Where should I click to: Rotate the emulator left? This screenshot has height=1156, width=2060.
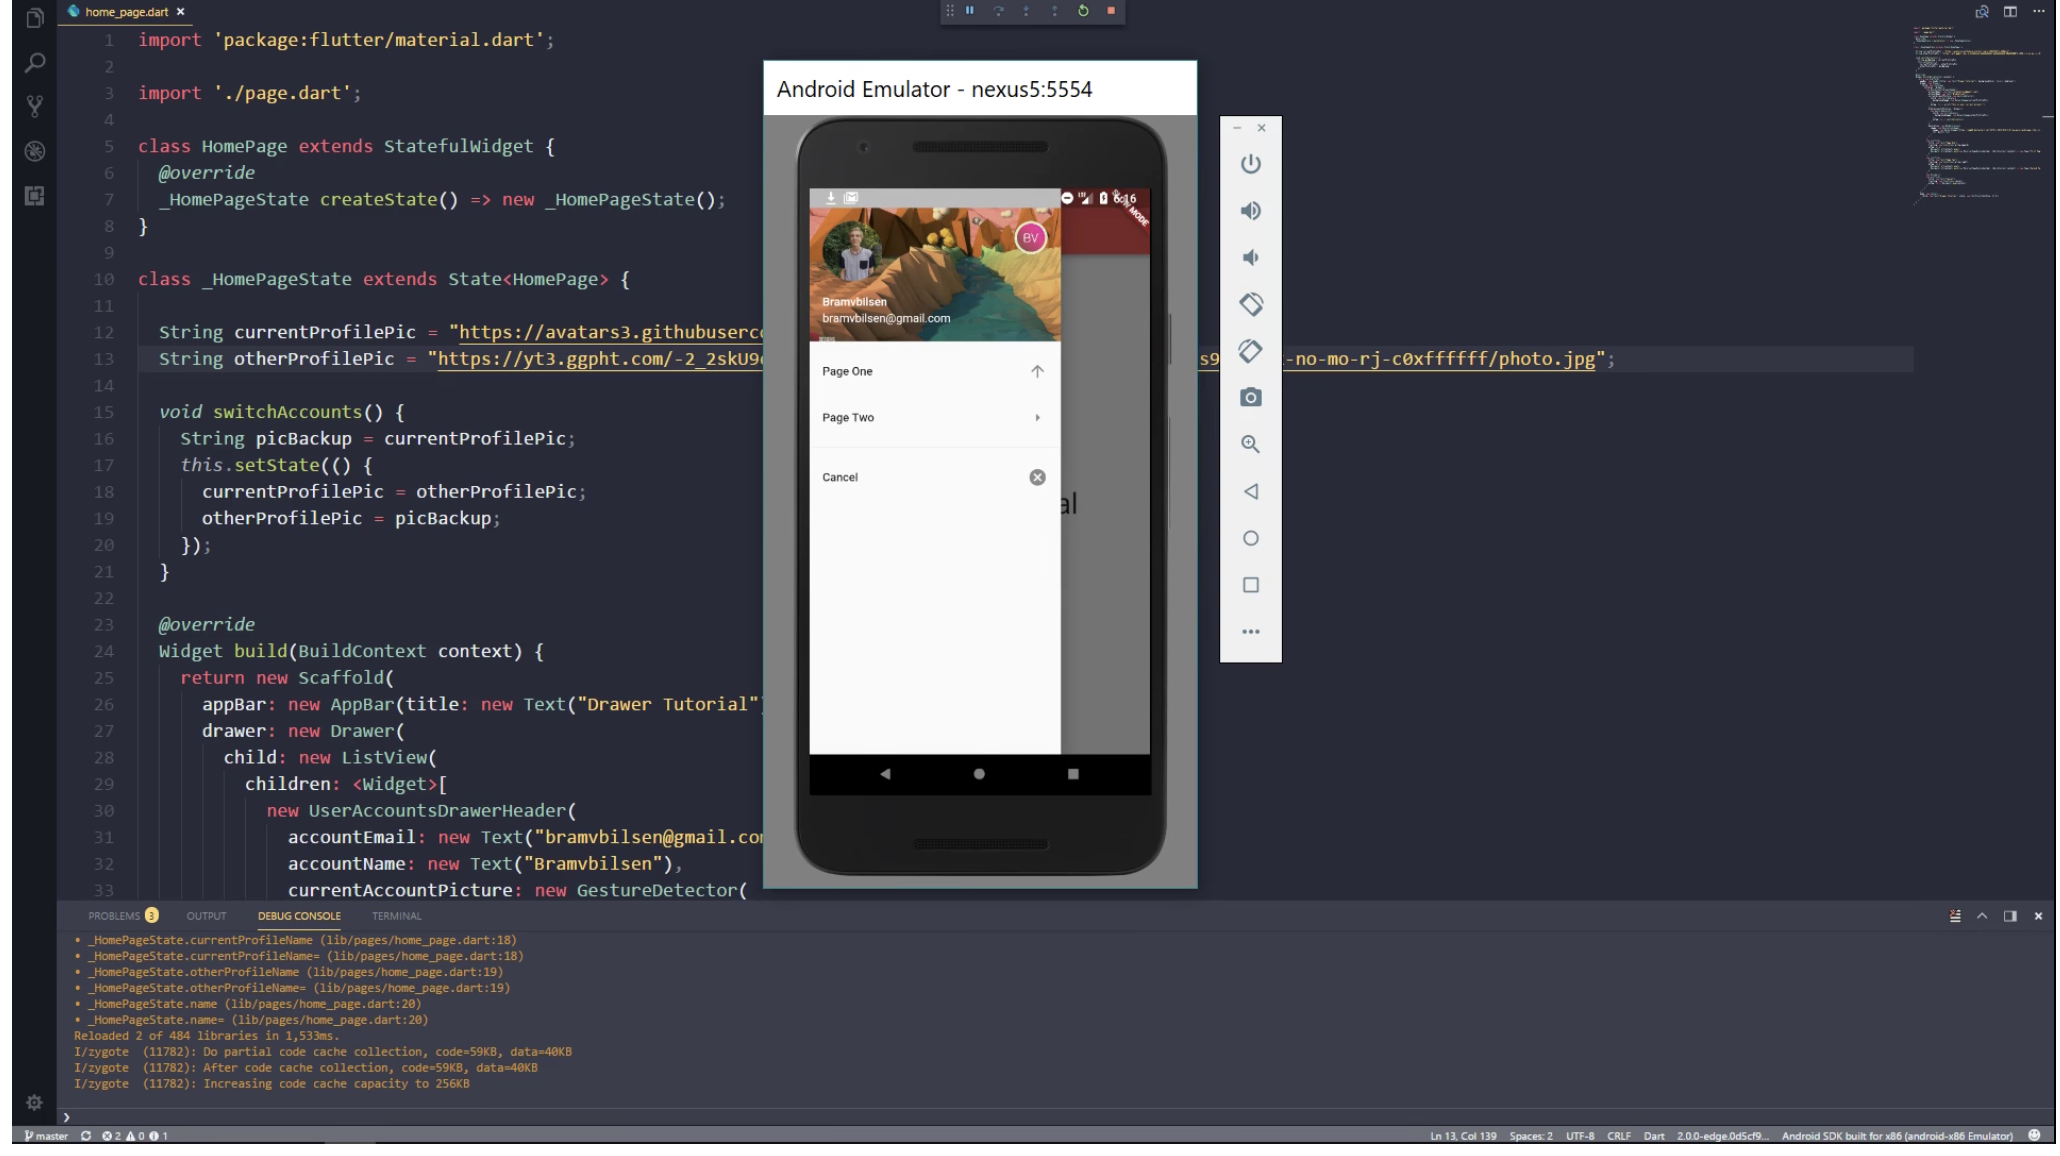(x=1250, y=303)
